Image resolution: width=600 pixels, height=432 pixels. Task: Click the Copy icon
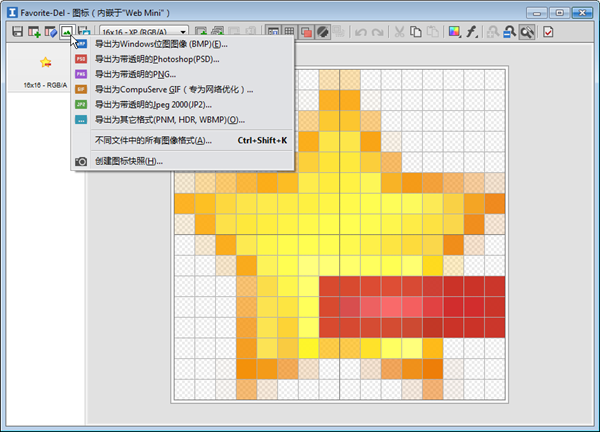coord(416,32)
